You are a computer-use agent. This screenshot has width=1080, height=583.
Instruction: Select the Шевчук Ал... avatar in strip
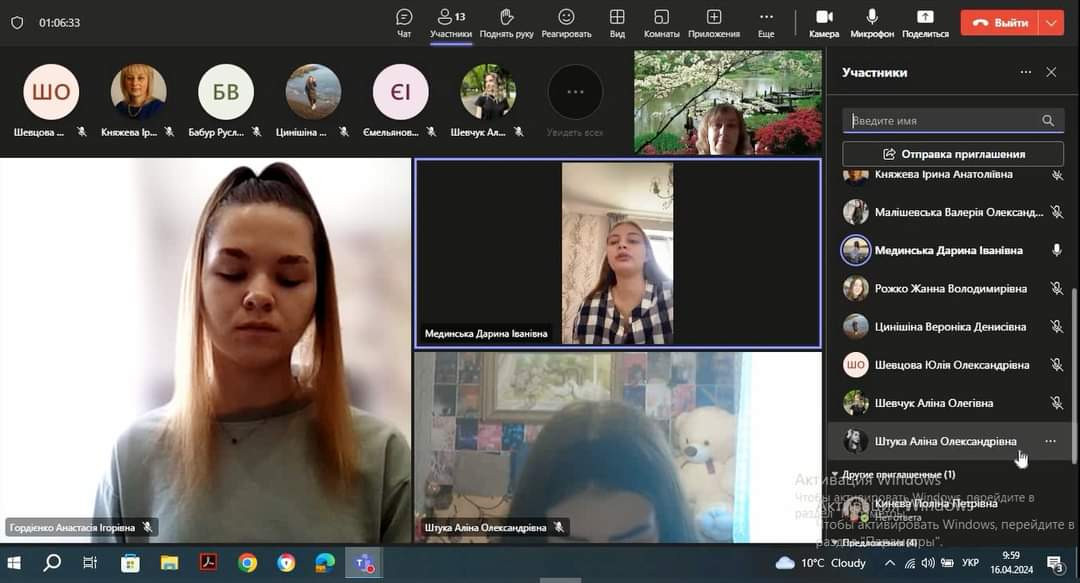(x=488, y=92)
